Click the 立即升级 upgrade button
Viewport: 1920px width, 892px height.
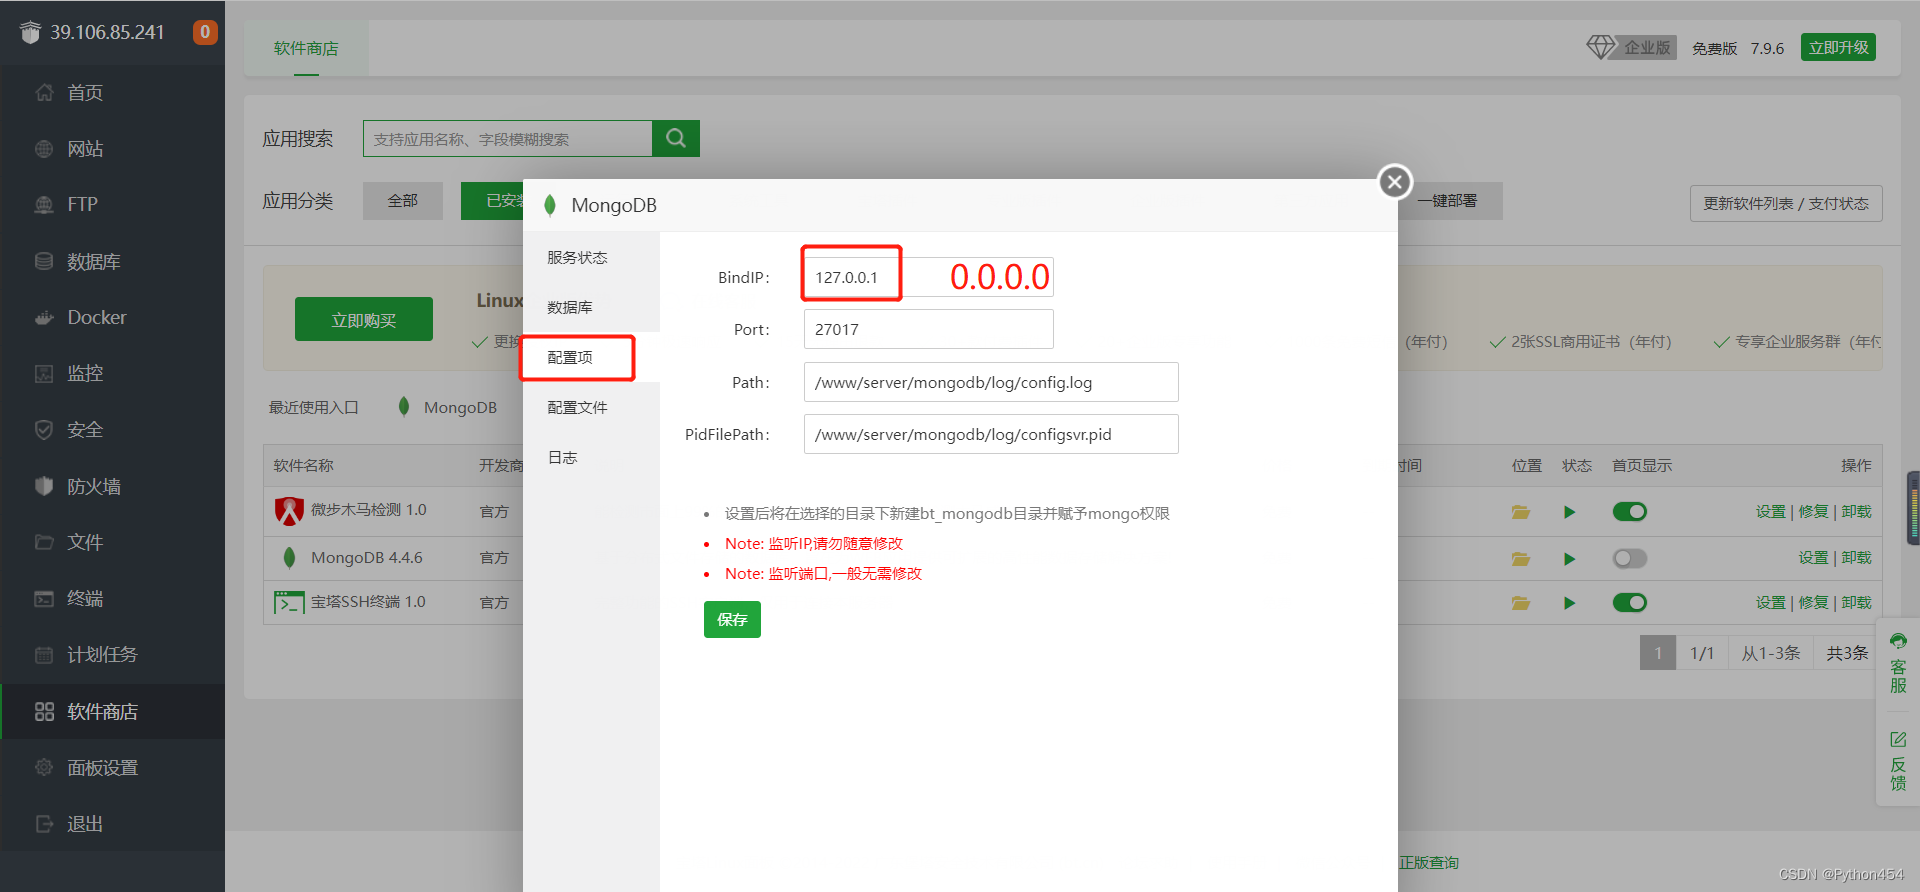1838,47
